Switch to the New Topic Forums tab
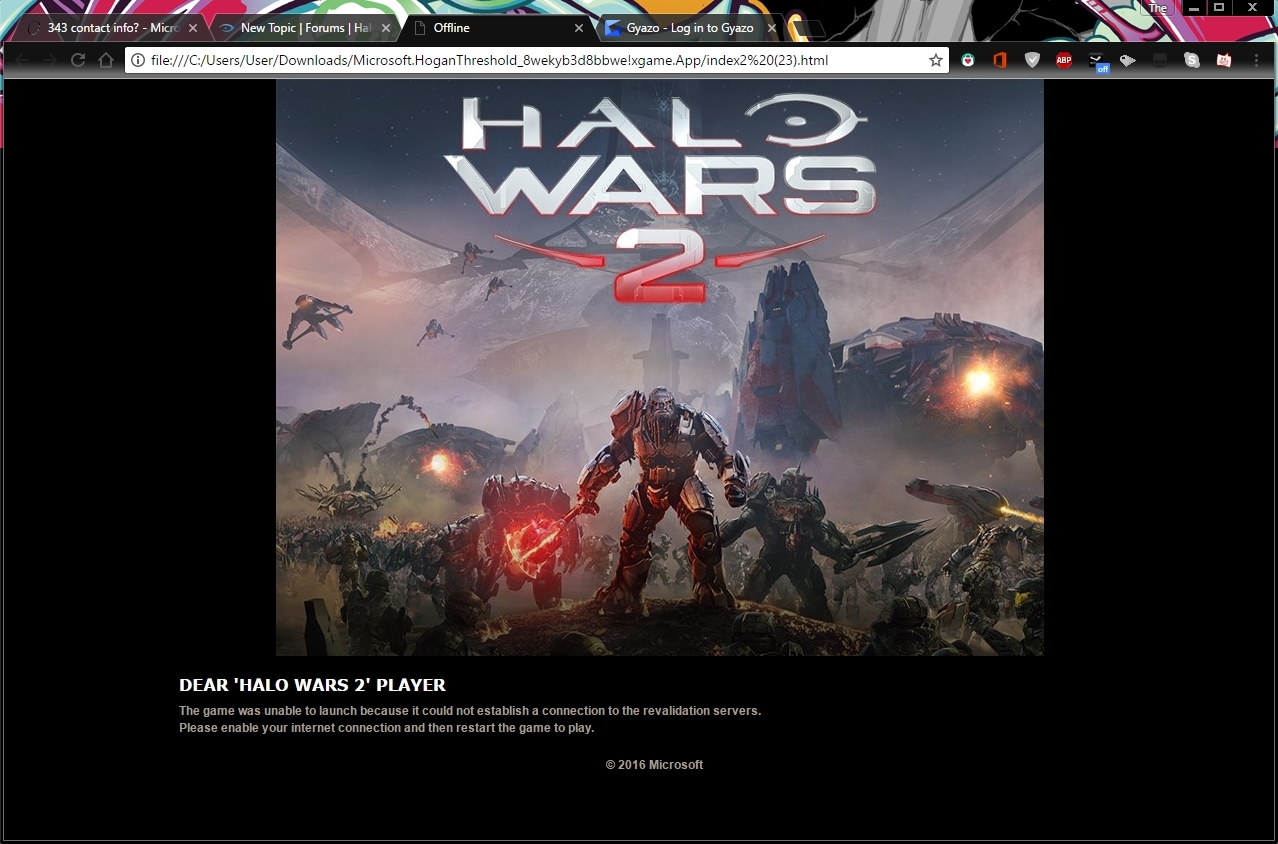 (x=305, y=28)
